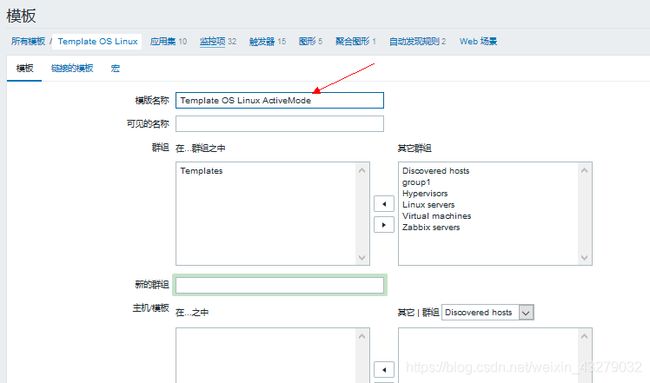Open the 监控项 32 link

218,41
